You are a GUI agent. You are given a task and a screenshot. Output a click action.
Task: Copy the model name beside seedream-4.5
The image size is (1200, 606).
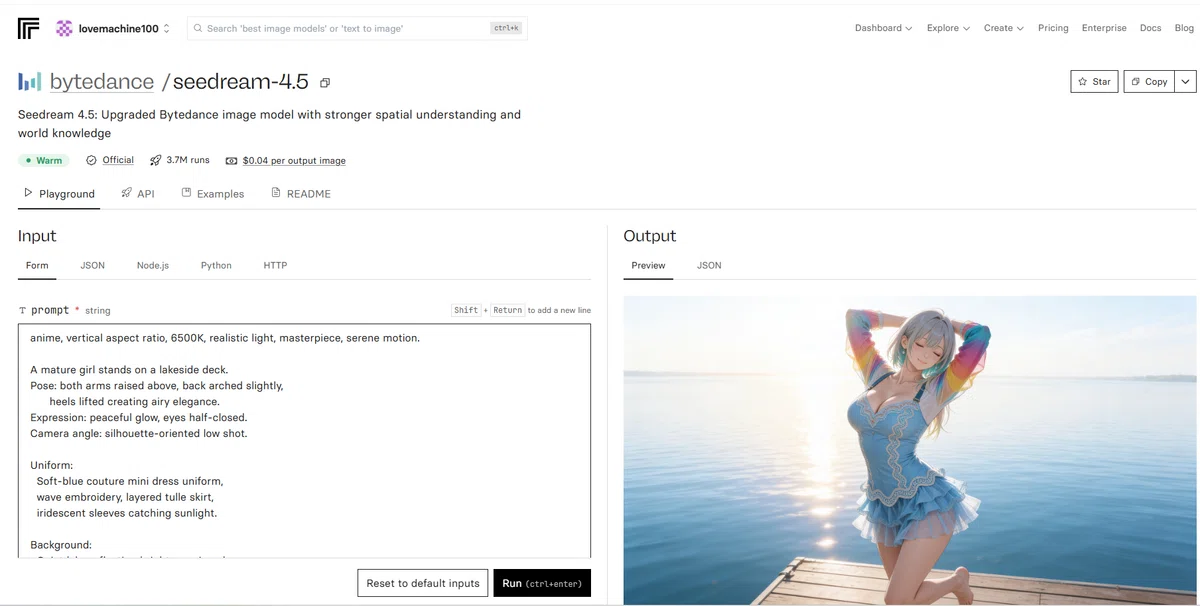(x=325, y=83)
